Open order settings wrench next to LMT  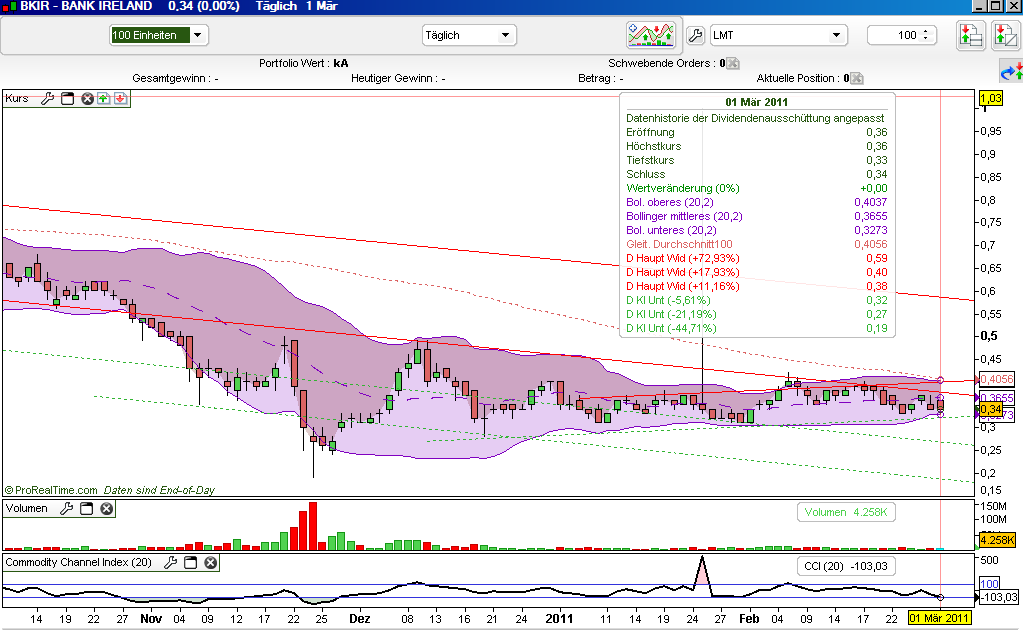pos(695,35)
